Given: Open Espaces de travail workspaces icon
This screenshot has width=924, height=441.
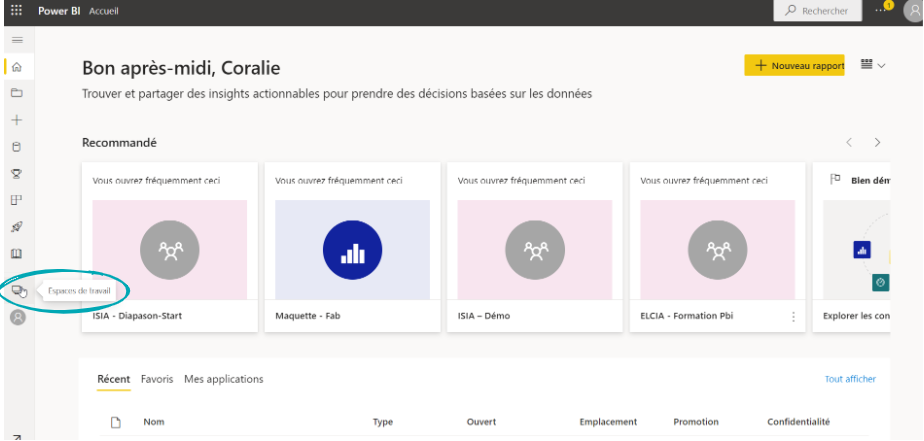Looking at the screenshot, I should (x=17, y=291).
